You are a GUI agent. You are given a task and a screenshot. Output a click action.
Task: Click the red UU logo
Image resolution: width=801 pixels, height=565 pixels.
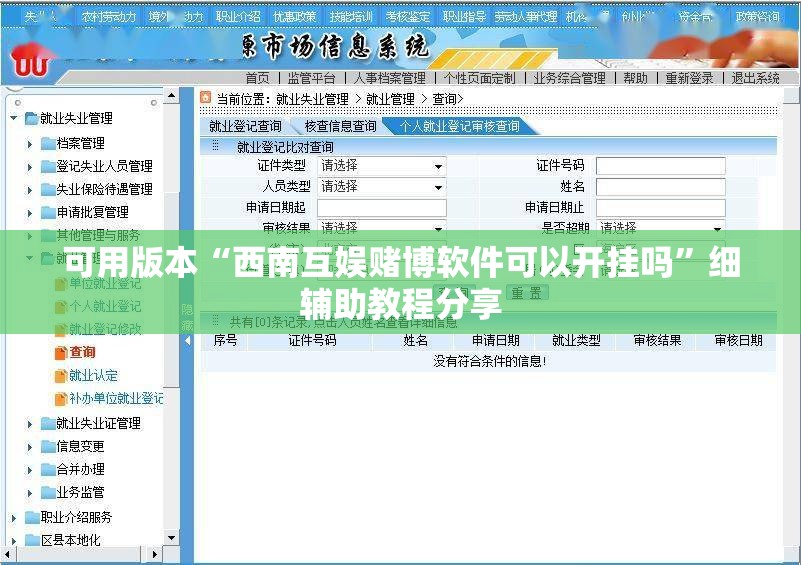pos(32,62)
